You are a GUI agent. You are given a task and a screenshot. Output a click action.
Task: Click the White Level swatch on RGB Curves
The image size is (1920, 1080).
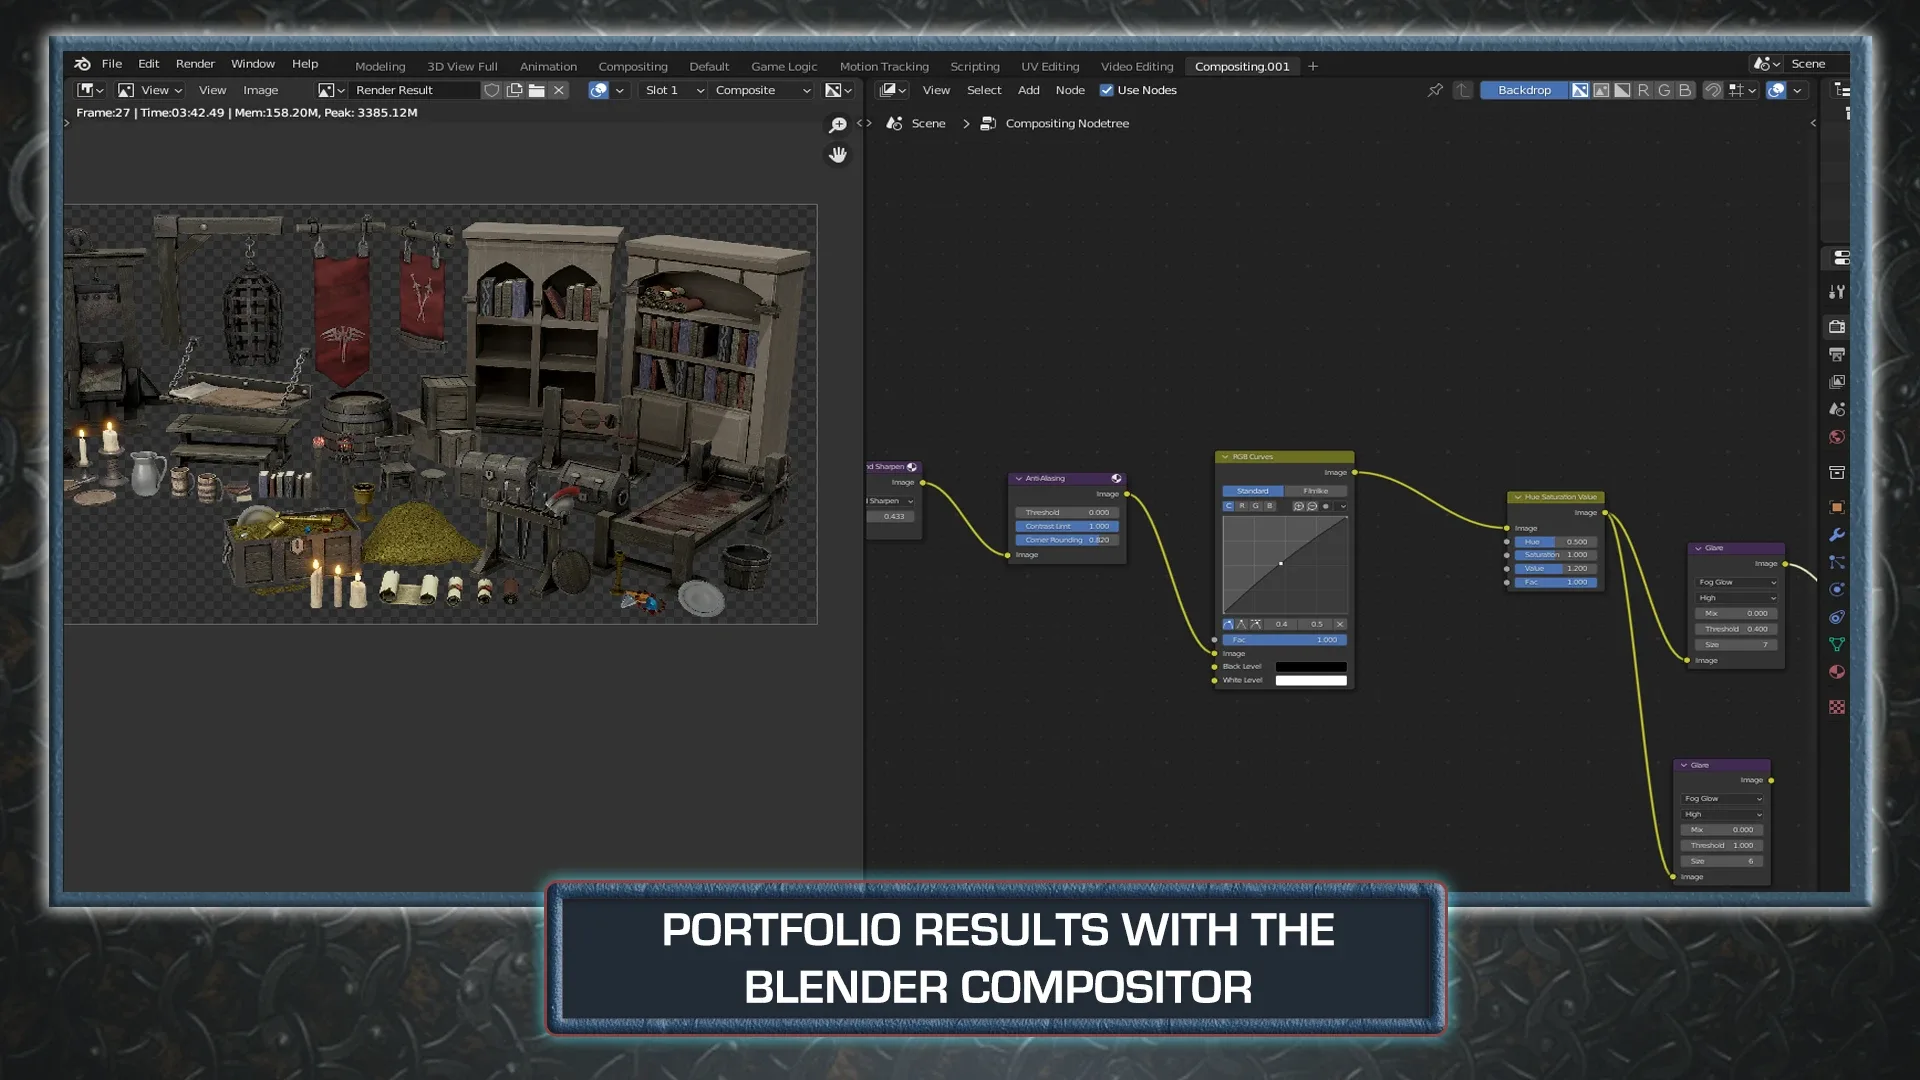point(1312,679)
